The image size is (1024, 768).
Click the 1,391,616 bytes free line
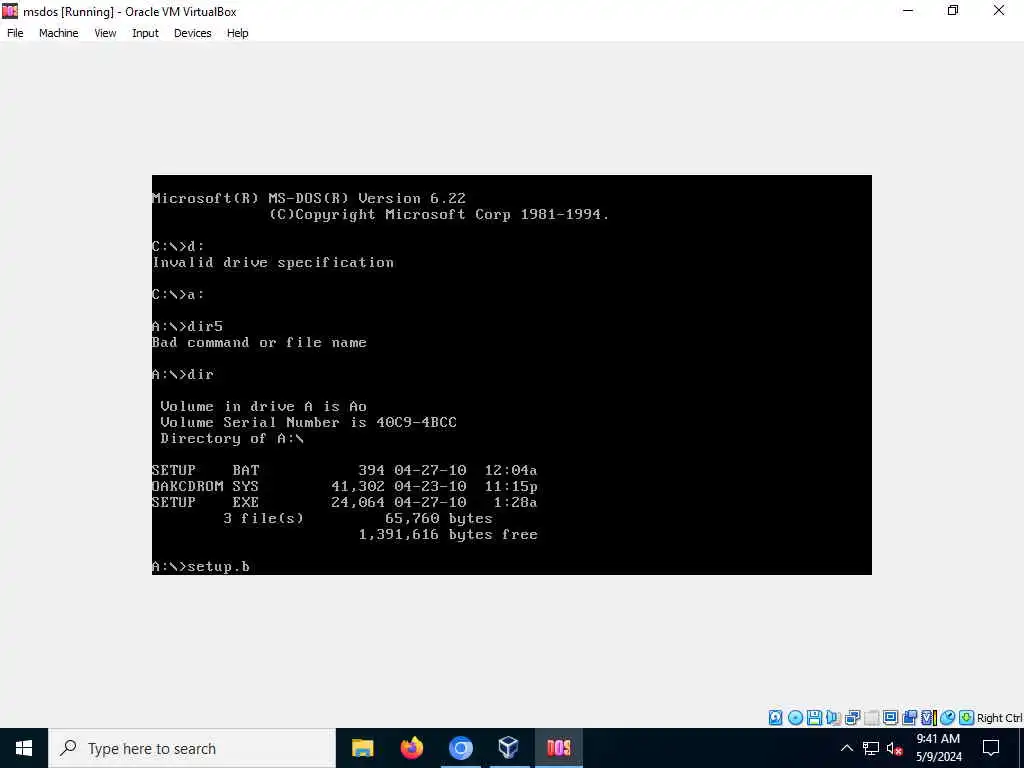click(448, 534)
